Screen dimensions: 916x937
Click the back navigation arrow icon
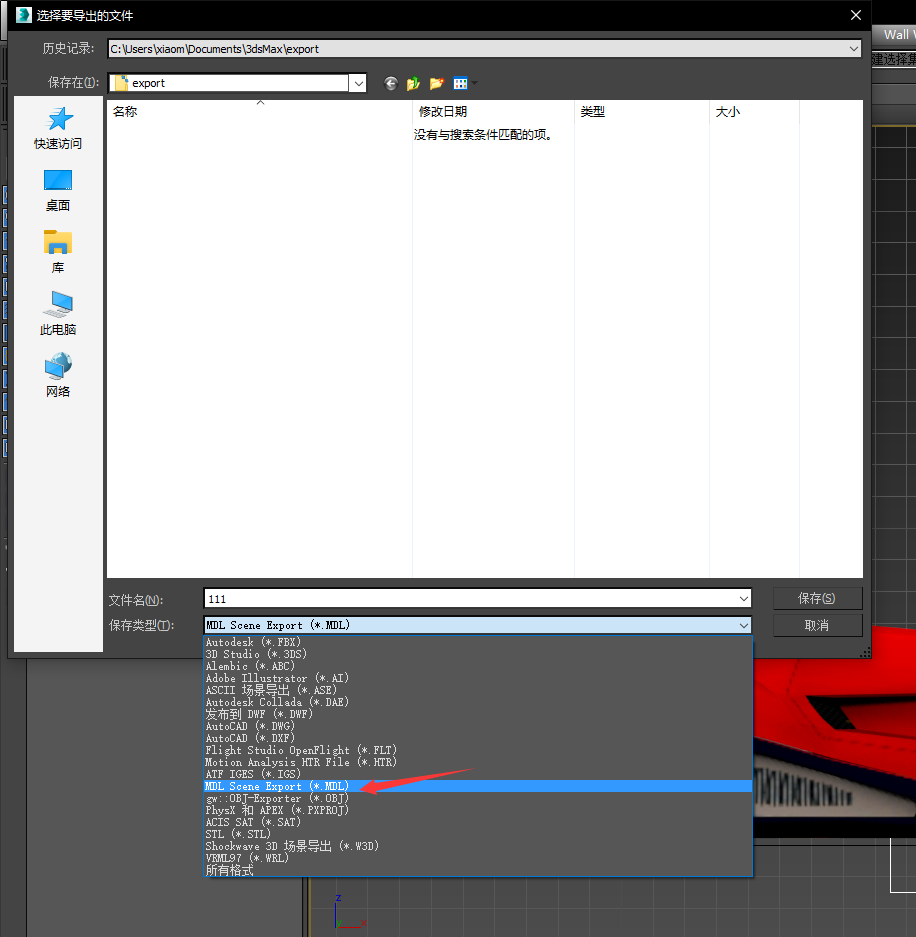click(x=390, y=84)
